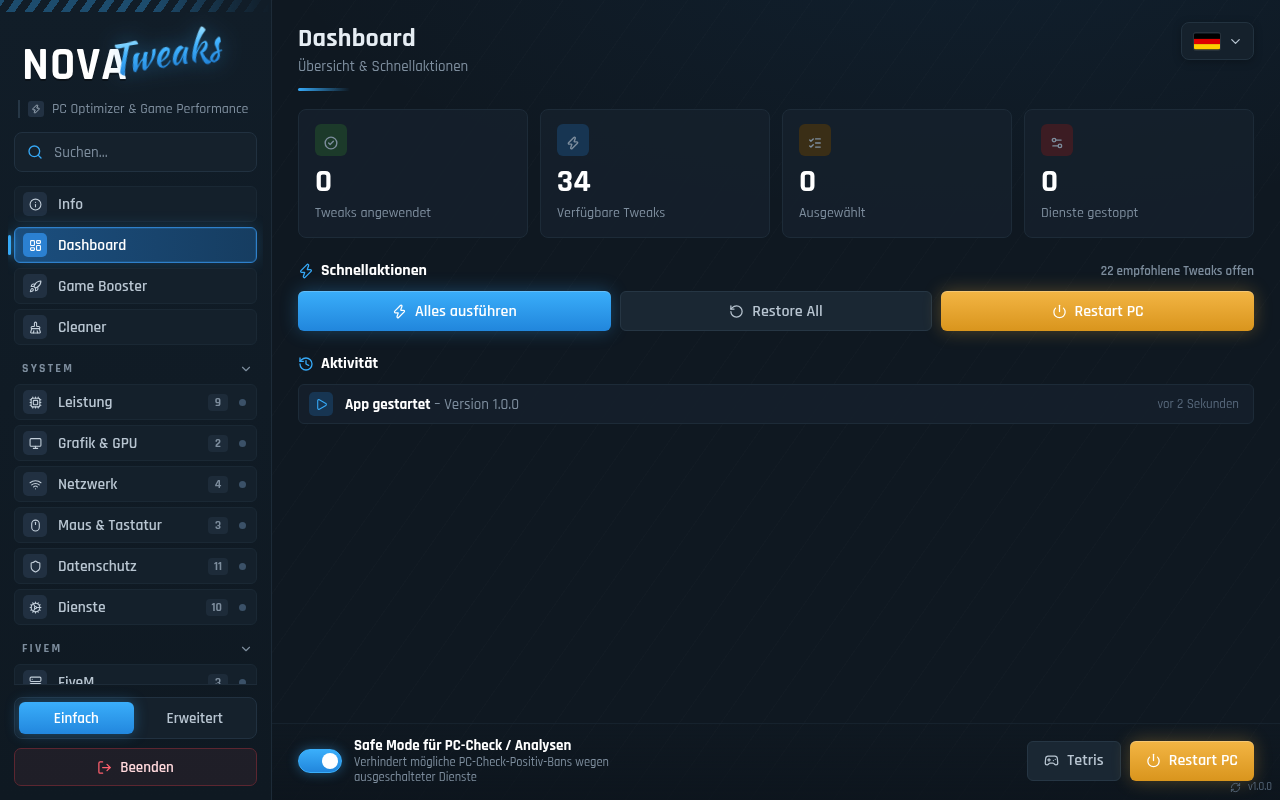The width and height of the screenshot is (1280, 800).
Task: Open the Dienste category
Action: [x=135, y=607]
